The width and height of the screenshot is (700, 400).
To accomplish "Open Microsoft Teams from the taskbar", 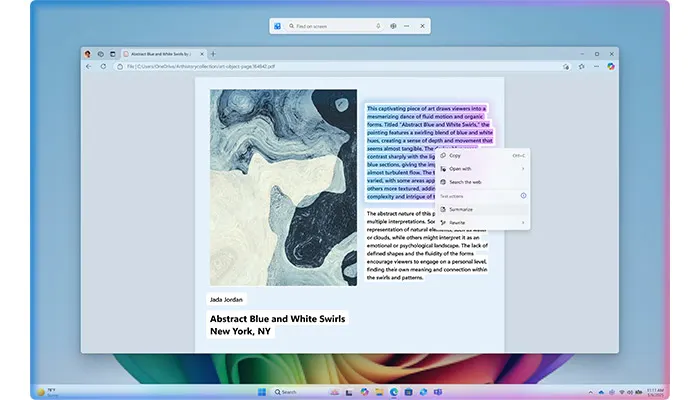I will (x=438, y=392).
